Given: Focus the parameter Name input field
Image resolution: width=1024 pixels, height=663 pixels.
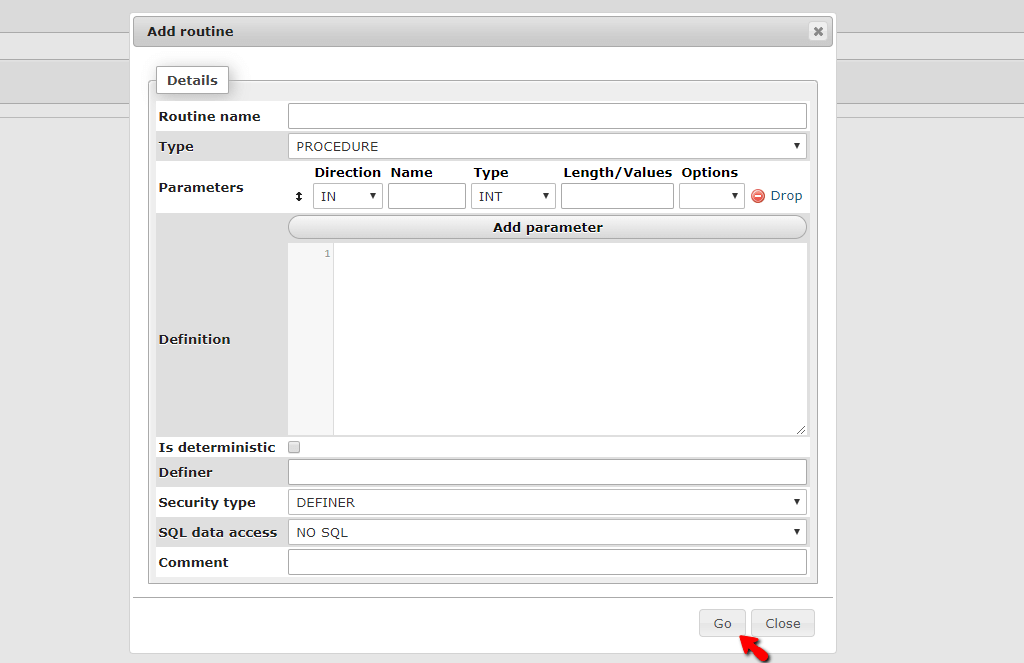Looking at the screenshot, I should click(426, 196).
